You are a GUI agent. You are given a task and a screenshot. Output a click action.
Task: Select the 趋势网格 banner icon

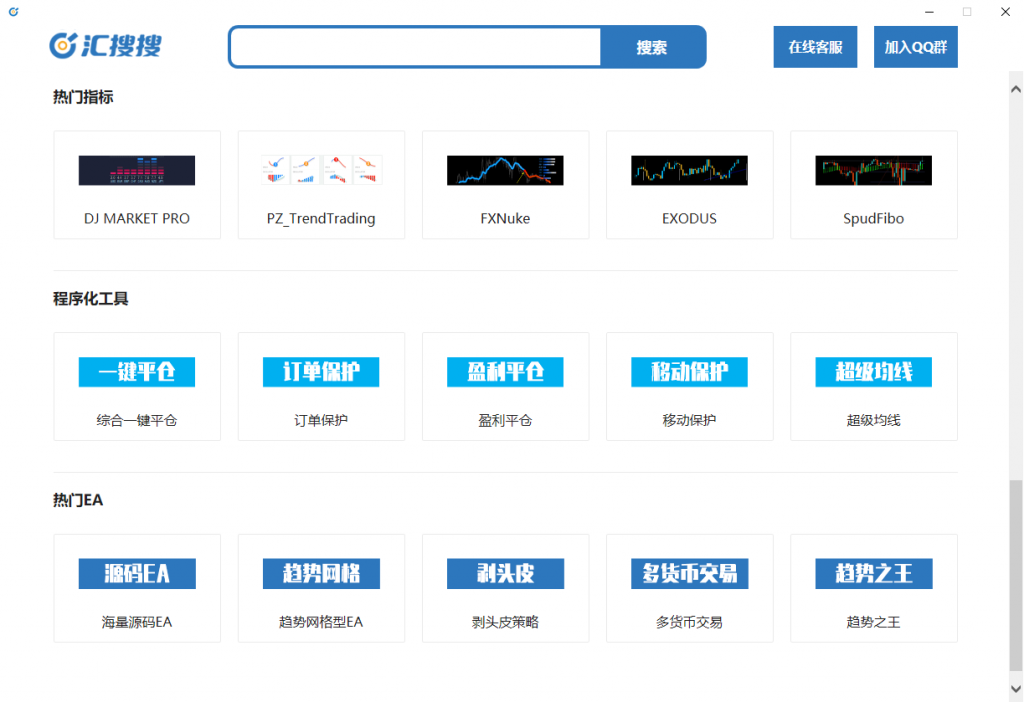pos(321,573)
